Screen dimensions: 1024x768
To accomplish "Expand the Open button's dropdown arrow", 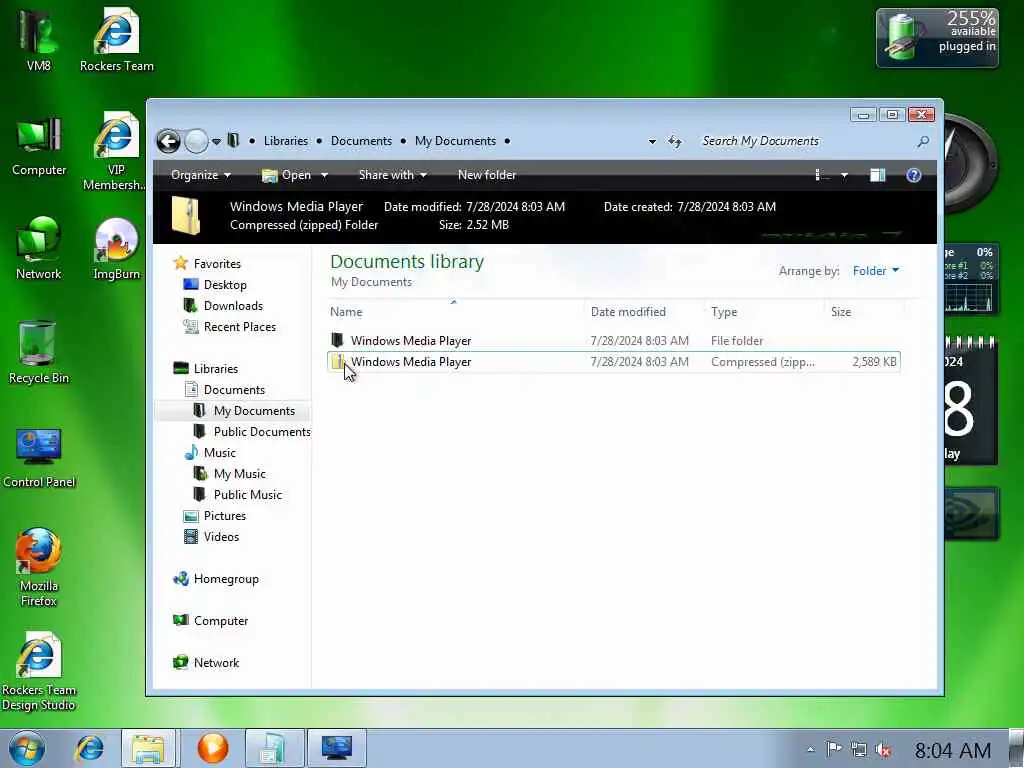I will click(324, 176).
